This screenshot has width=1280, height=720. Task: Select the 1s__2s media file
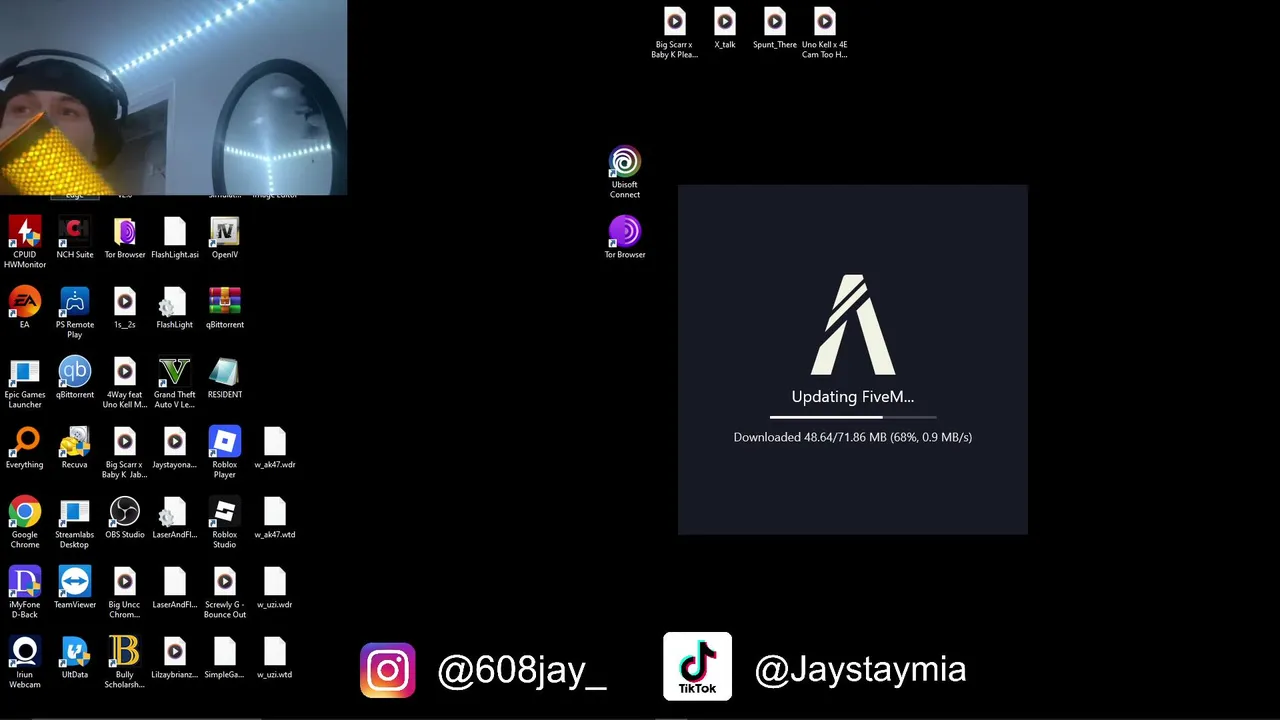click(125, 308)
